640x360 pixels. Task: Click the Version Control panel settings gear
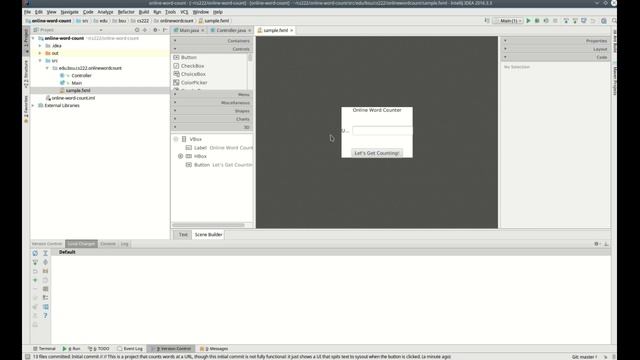point(597,244)
